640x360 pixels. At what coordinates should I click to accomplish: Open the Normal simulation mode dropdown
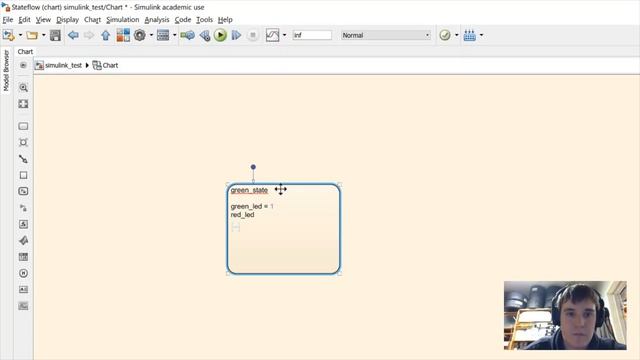(385, 35)
